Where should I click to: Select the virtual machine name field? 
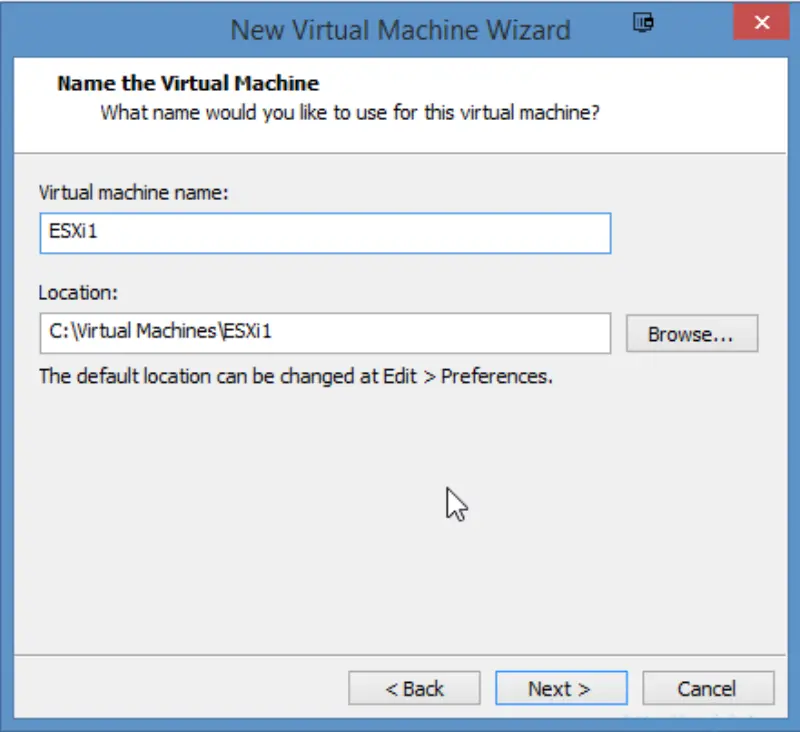pyautogui.click(x=324, y=233)
